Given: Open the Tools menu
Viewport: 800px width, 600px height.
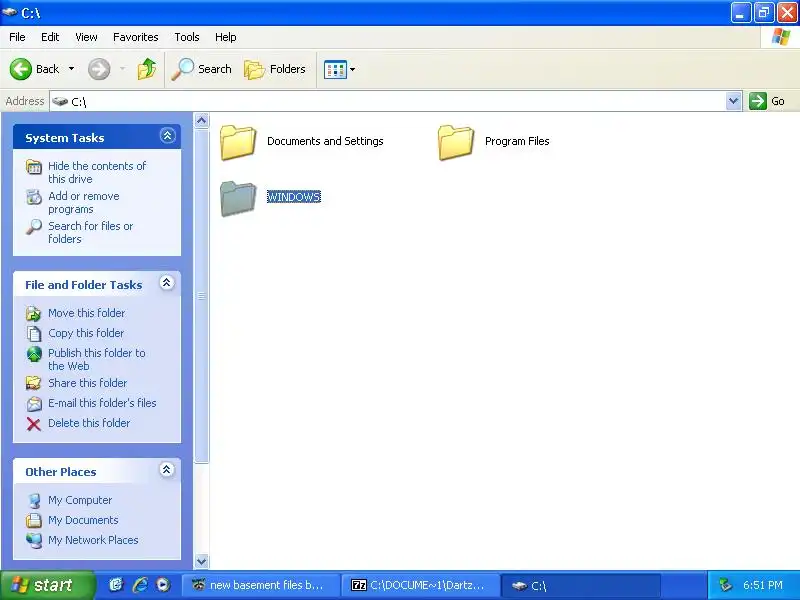Looking at the screenshot, I should [187, 37].
